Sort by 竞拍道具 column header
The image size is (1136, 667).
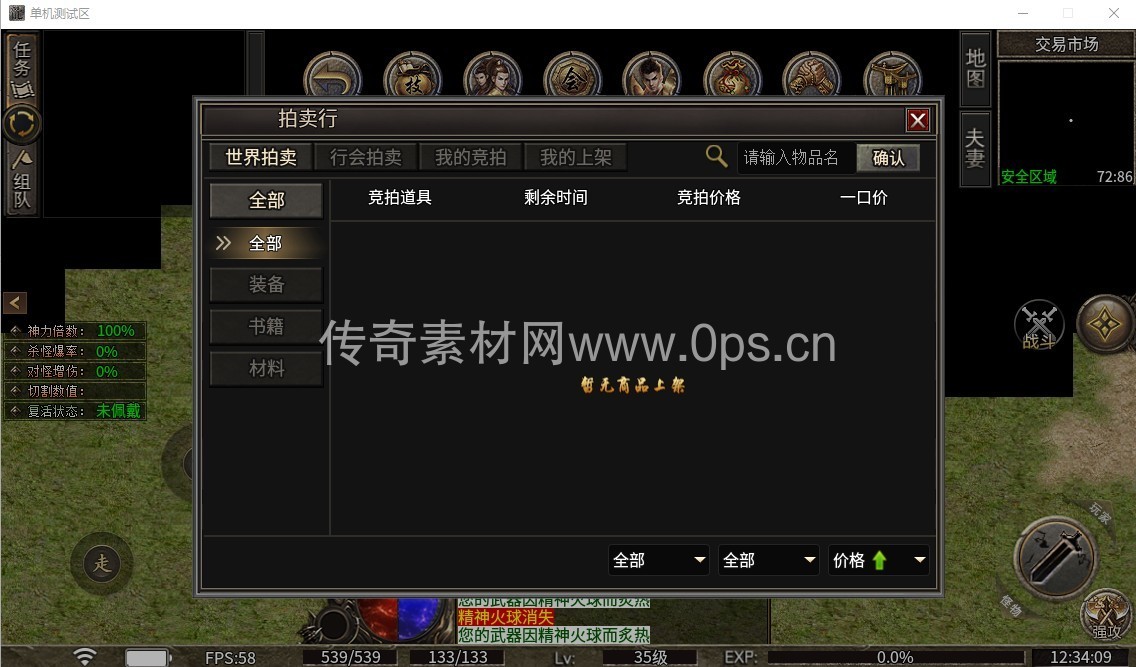[400, 198]
